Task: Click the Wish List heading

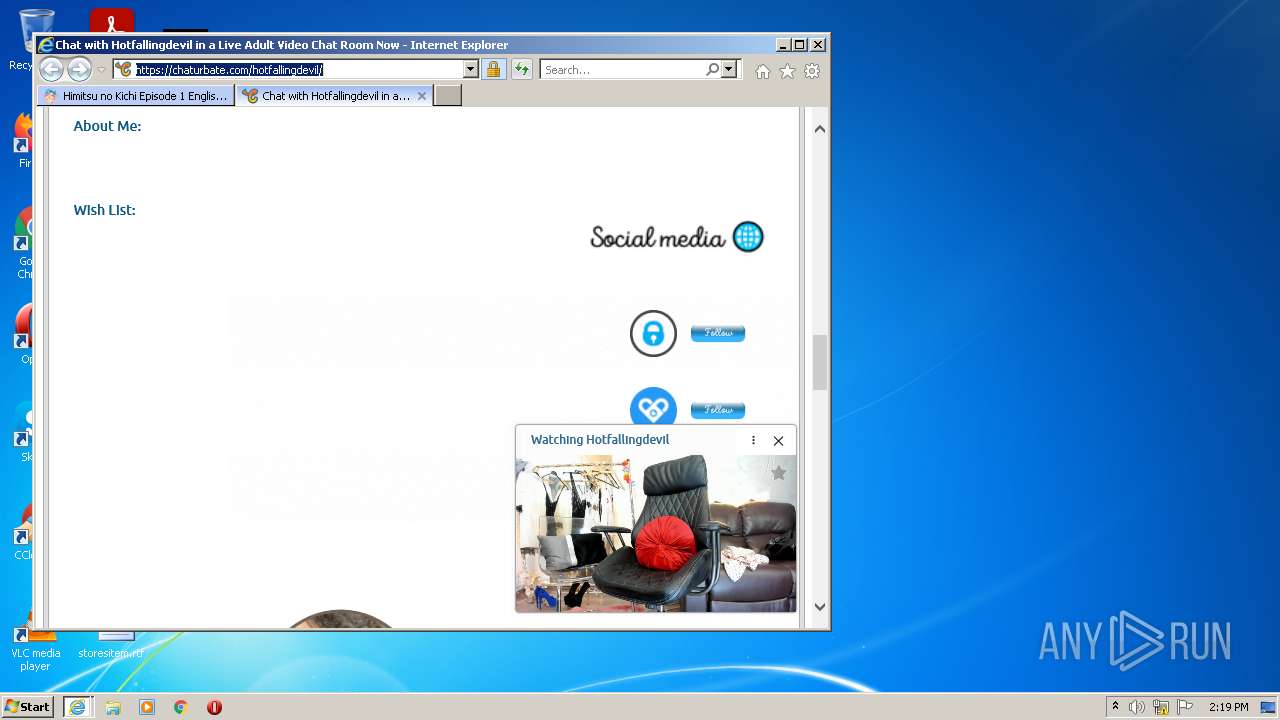Action: coord(104,210)
